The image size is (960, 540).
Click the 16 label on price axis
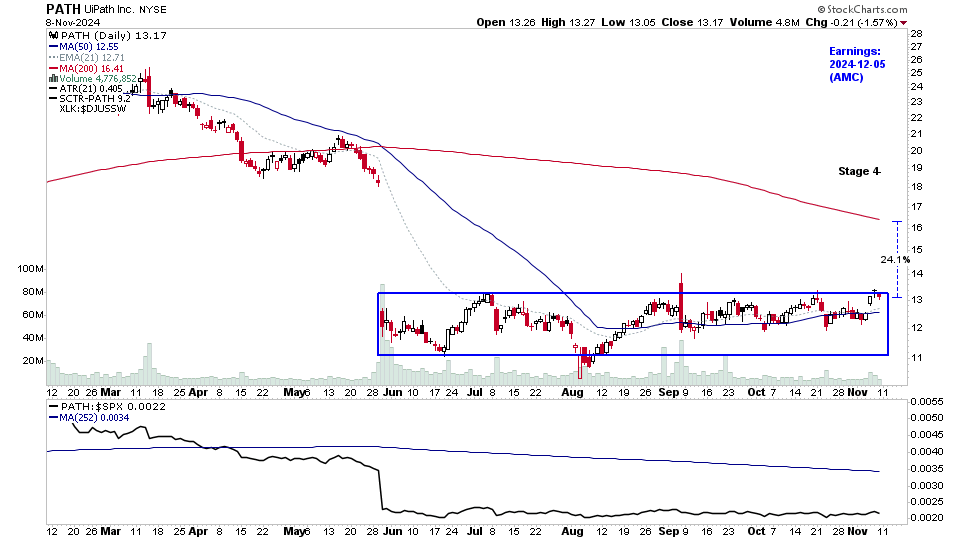click(917, 228)
